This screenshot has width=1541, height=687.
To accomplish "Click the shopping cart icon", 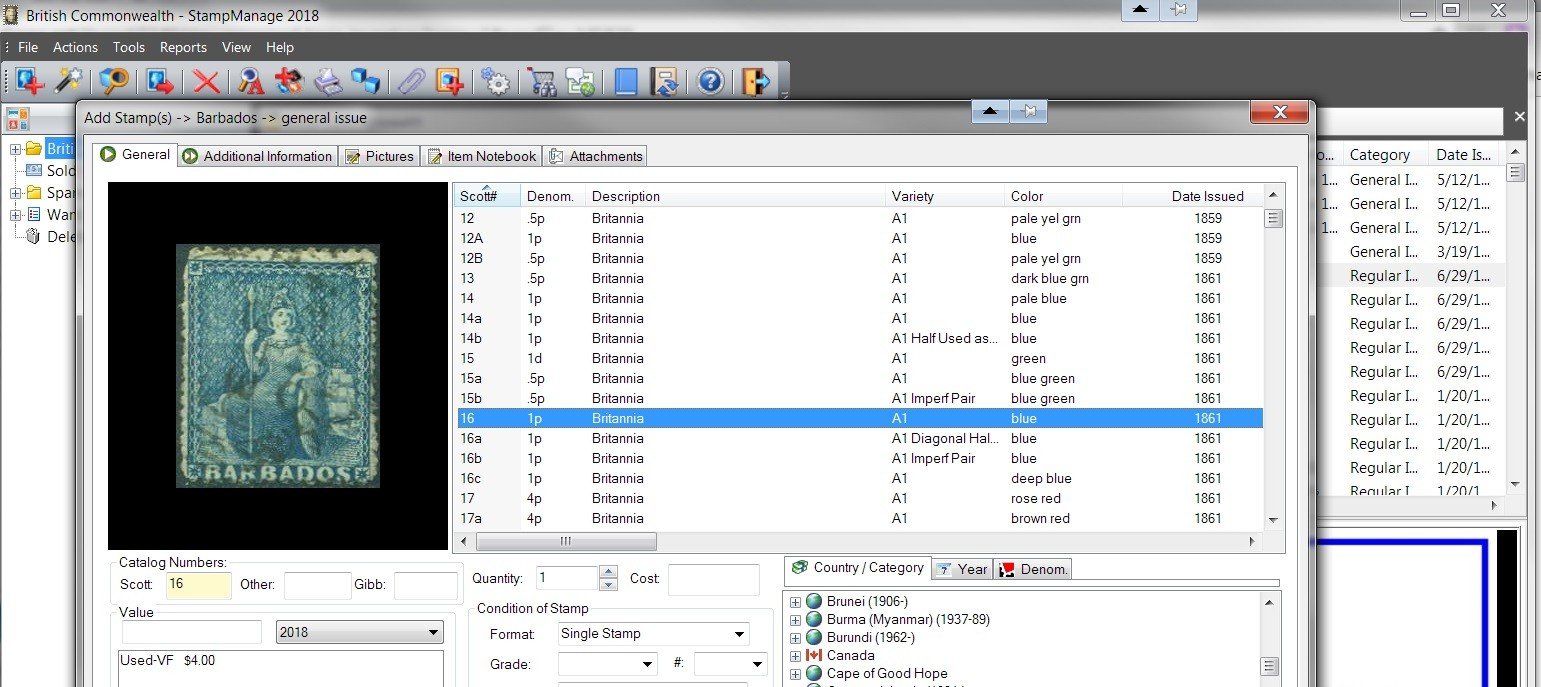I will 541,81.
